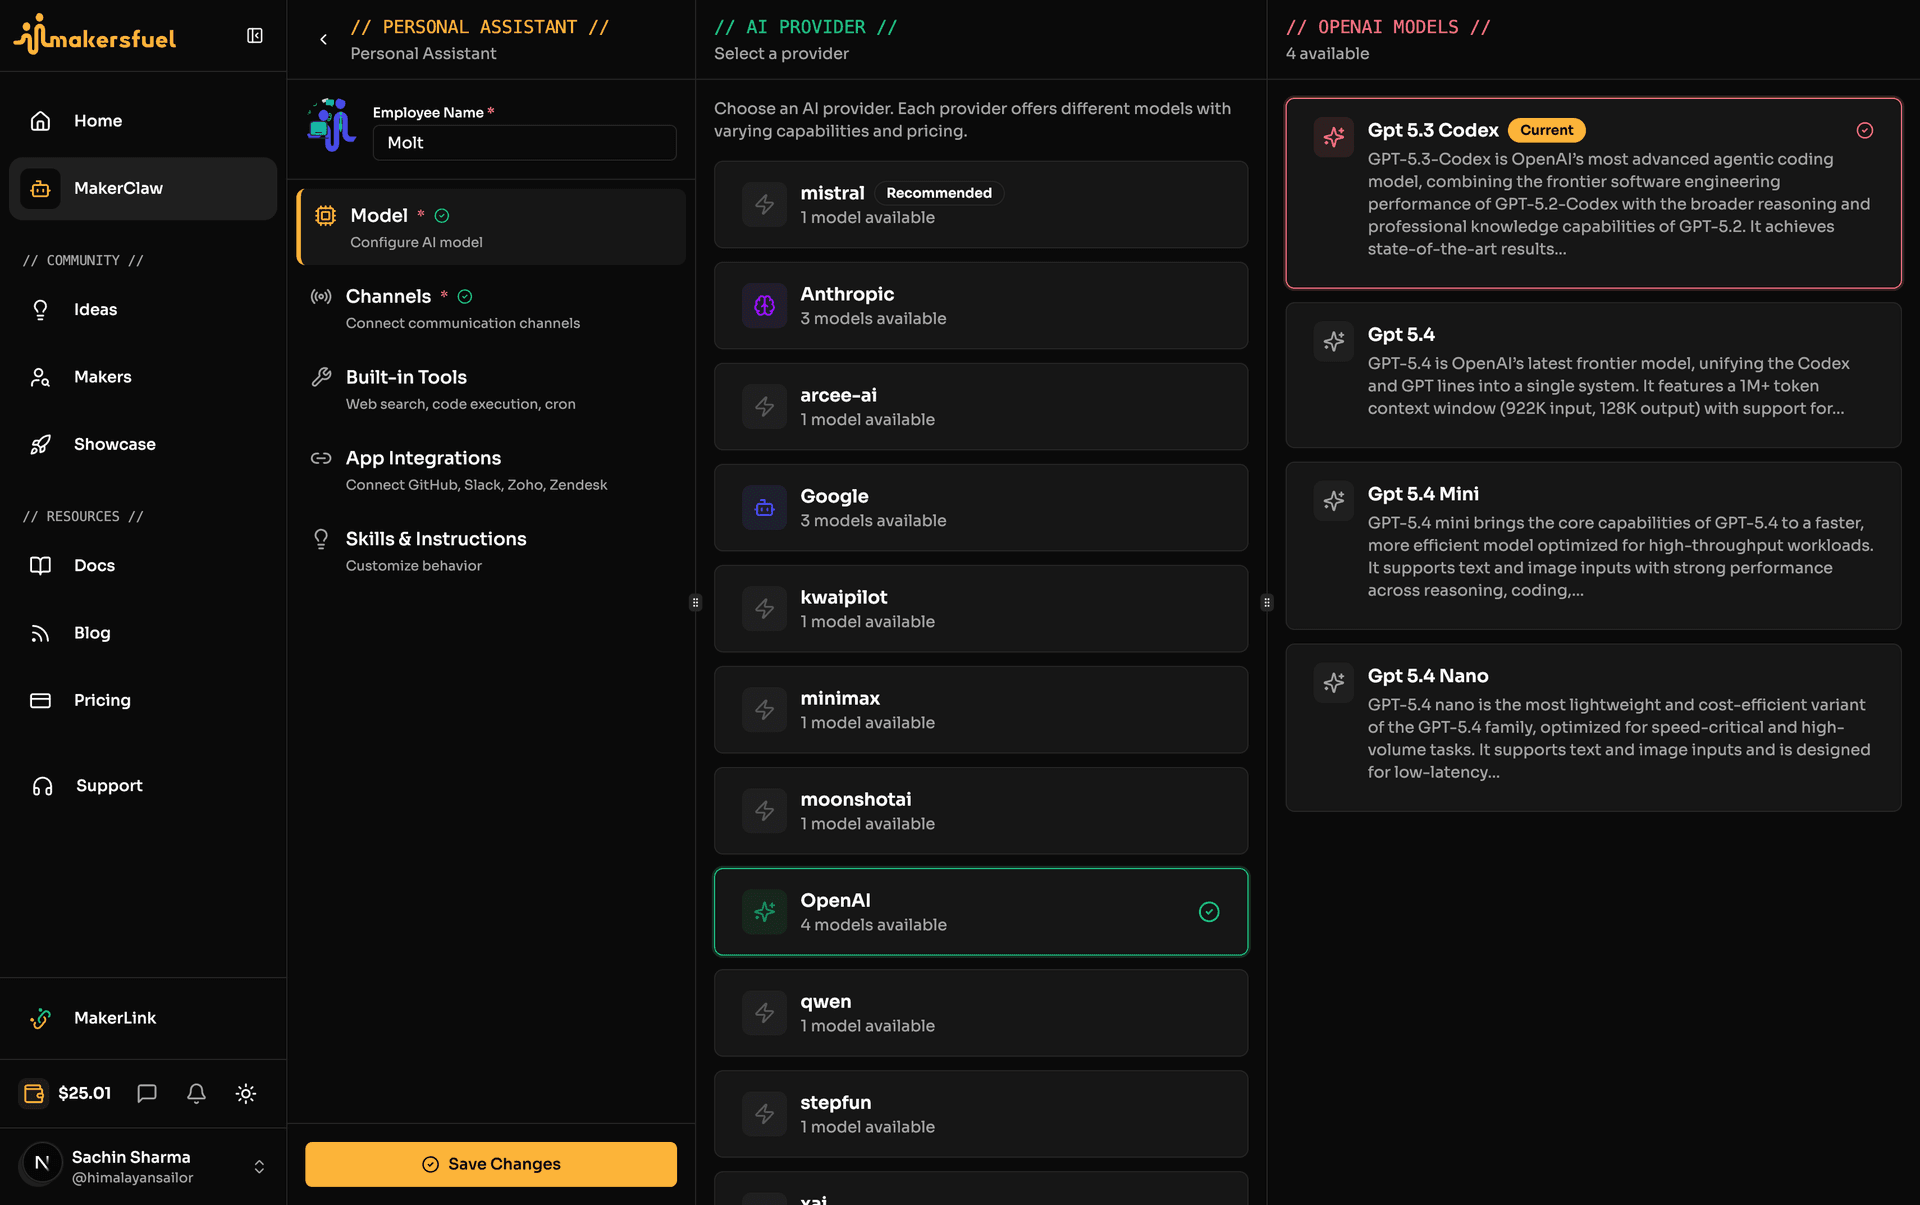Click the Home house icon
Viewport: 1920px width, 1205px height.
40,121
